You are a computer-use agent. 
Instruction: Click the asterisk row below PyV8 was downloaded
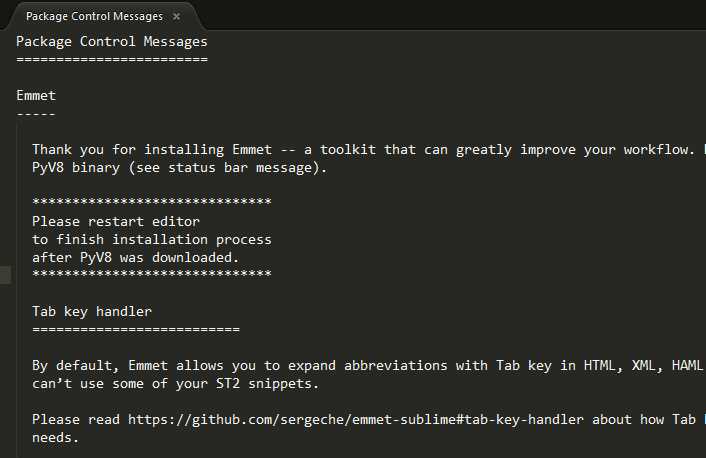click(x=151, y=276)
